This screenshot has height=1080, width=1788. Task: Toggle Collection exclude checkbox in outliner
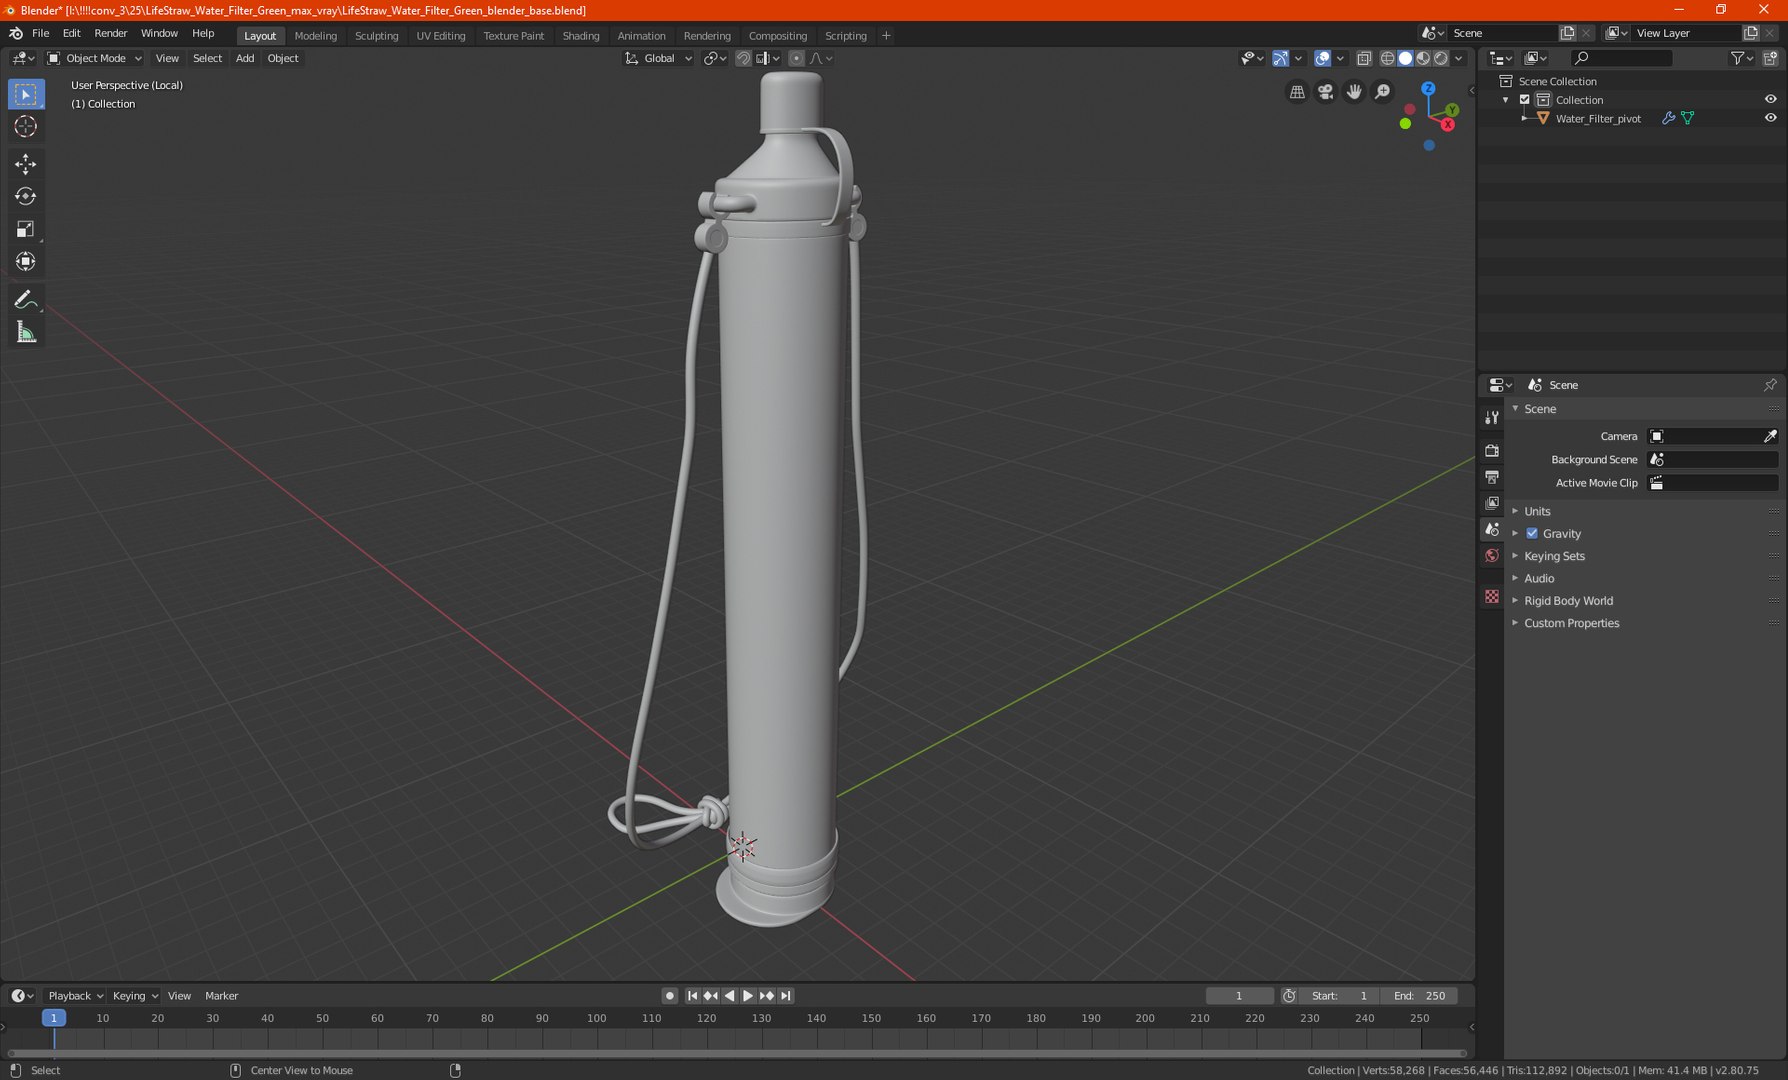coord(1525,100)
